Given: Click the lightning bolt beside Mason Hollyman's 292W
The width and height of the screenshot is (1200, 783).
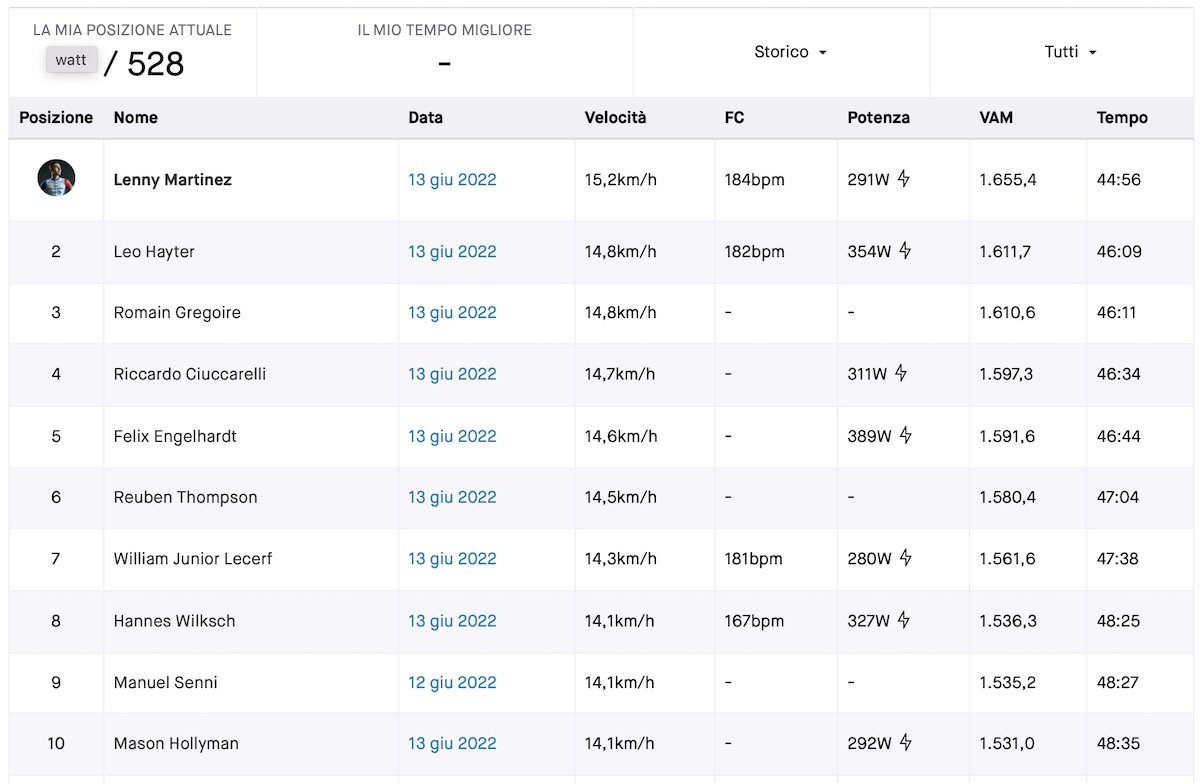Looking at the screenshot, I should (x=905, y=743).
